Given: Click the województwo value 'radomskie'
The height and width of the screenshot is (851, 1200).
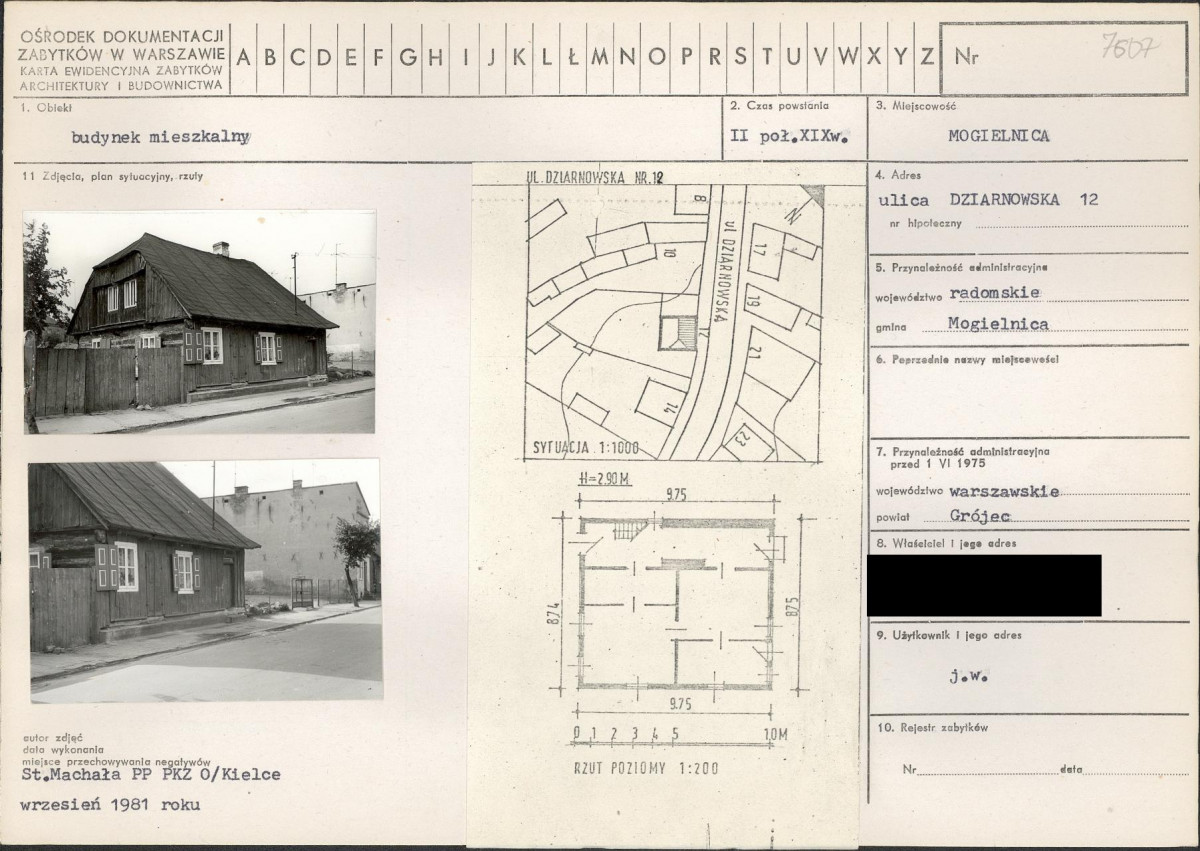Looking at the screenshot, I should point(994,292).
